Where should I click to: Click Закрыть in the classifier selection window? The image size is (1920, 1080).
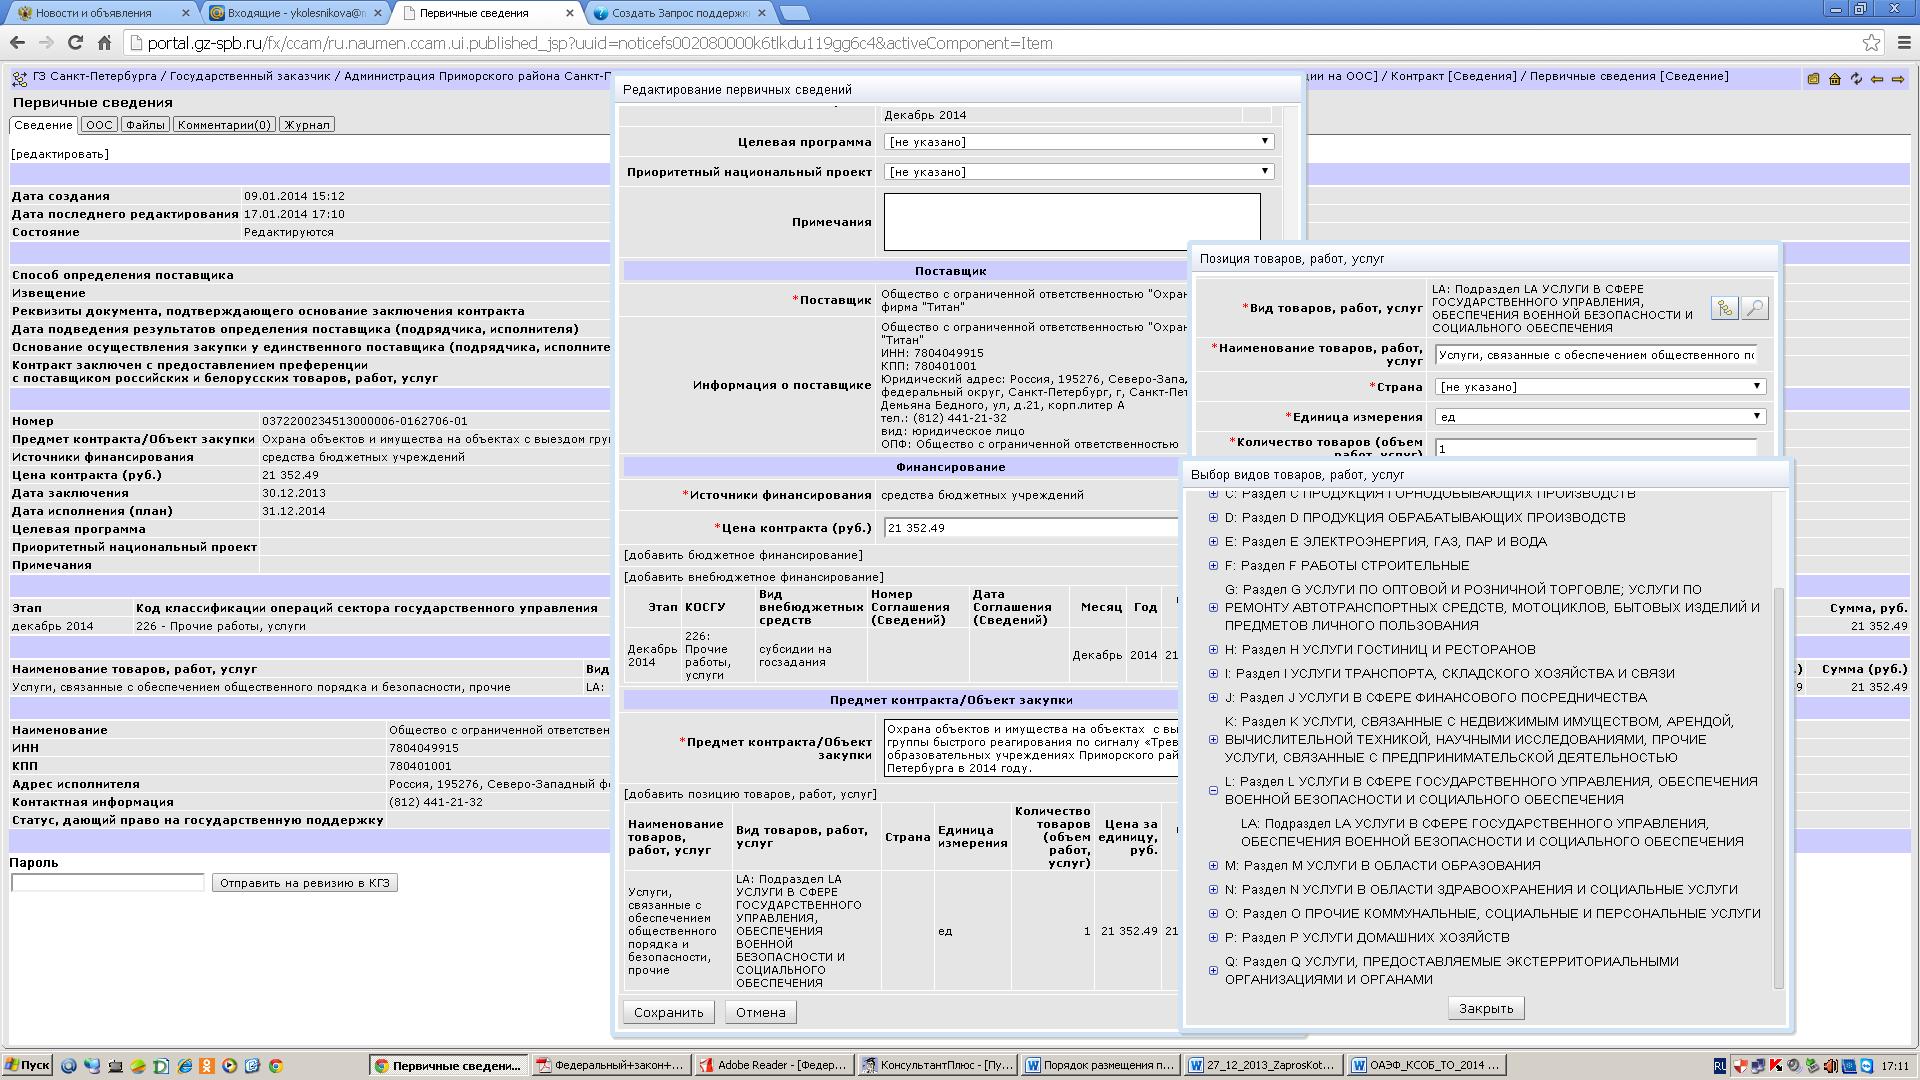[x=1485, y=1008]
